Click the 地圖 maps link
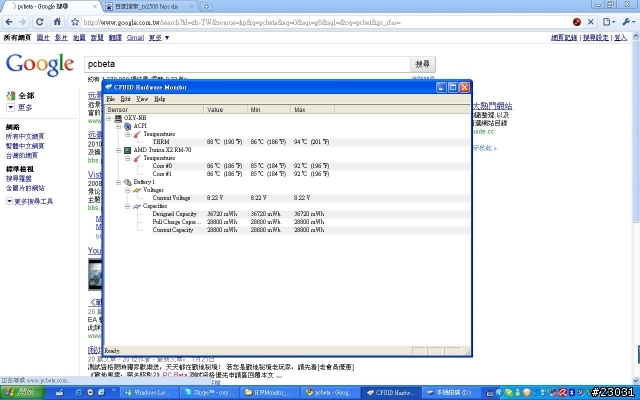Image resolution: width=640 pixels, height=400 pixels. pyautogui.click(x=79, y=38)
